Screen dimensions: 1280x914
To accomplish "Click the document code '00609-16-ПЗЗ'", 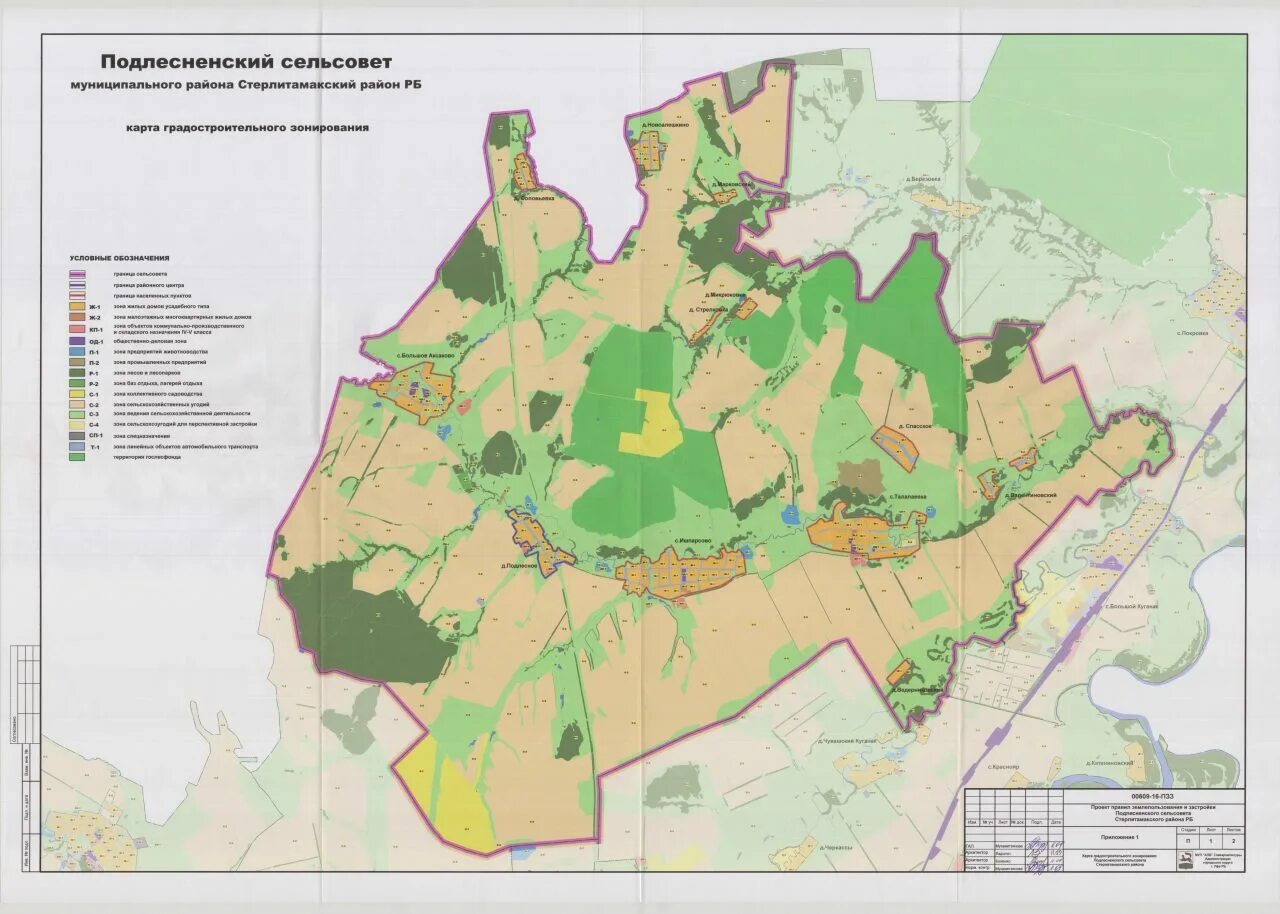I will pyautogui.click(x=1152, y=796).
